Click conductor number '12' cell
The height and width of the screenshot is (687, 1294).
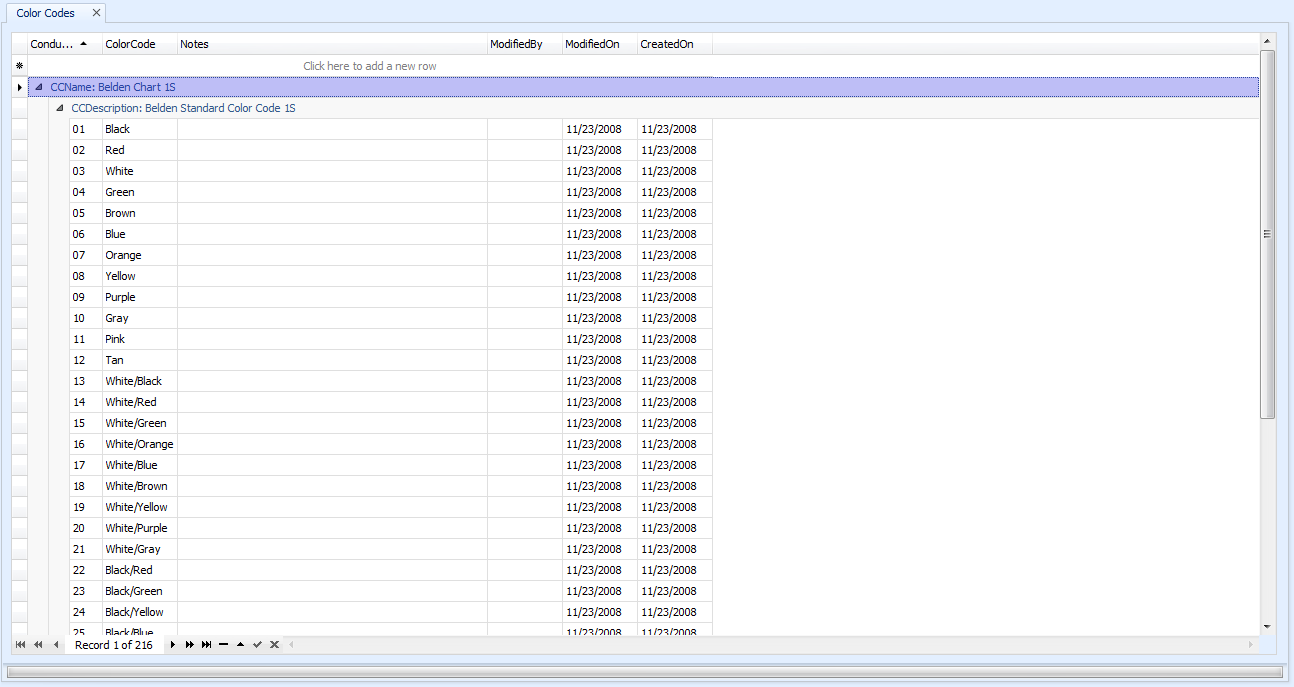click(85, 360)
